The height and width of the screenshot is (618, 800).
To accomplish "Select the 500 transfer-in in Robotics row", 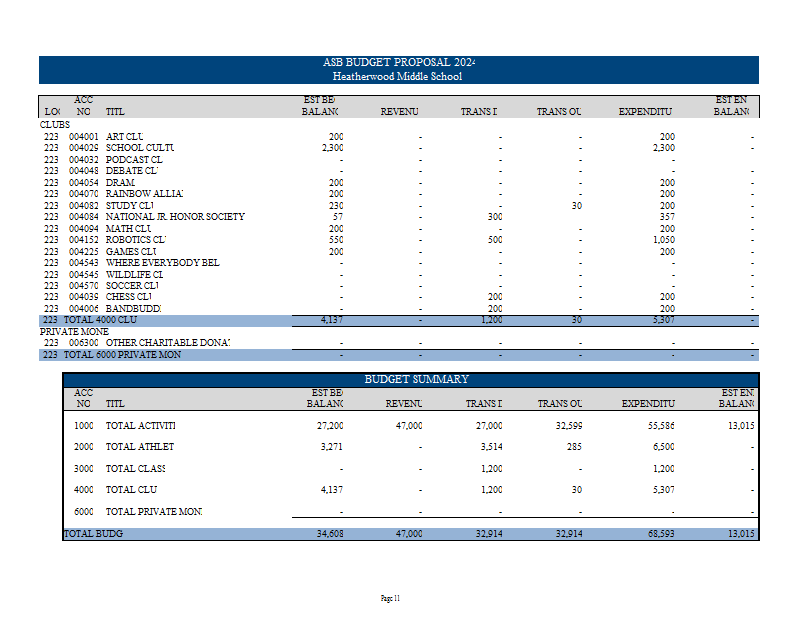I will [x=495, y=239].
